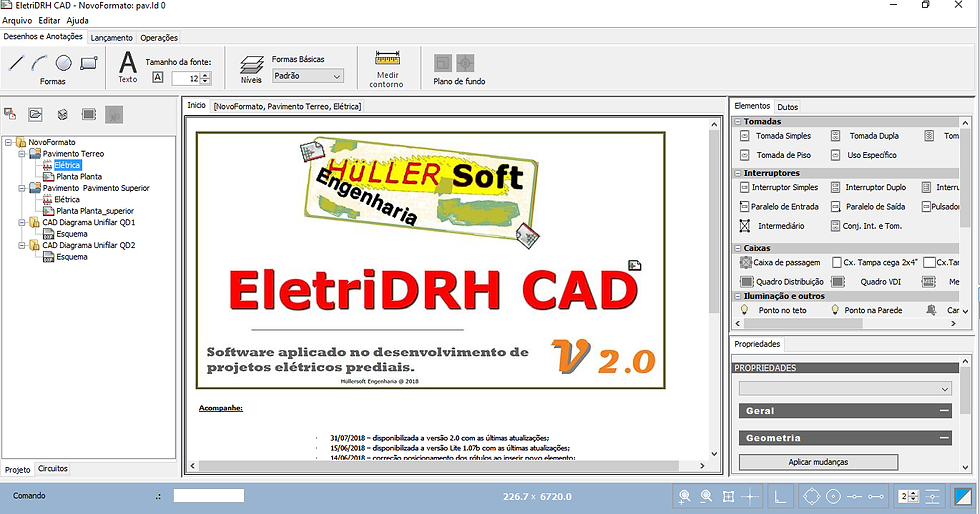Switch to the Dutos tab
Screen dimensions: 980x514
pos(788,107)
